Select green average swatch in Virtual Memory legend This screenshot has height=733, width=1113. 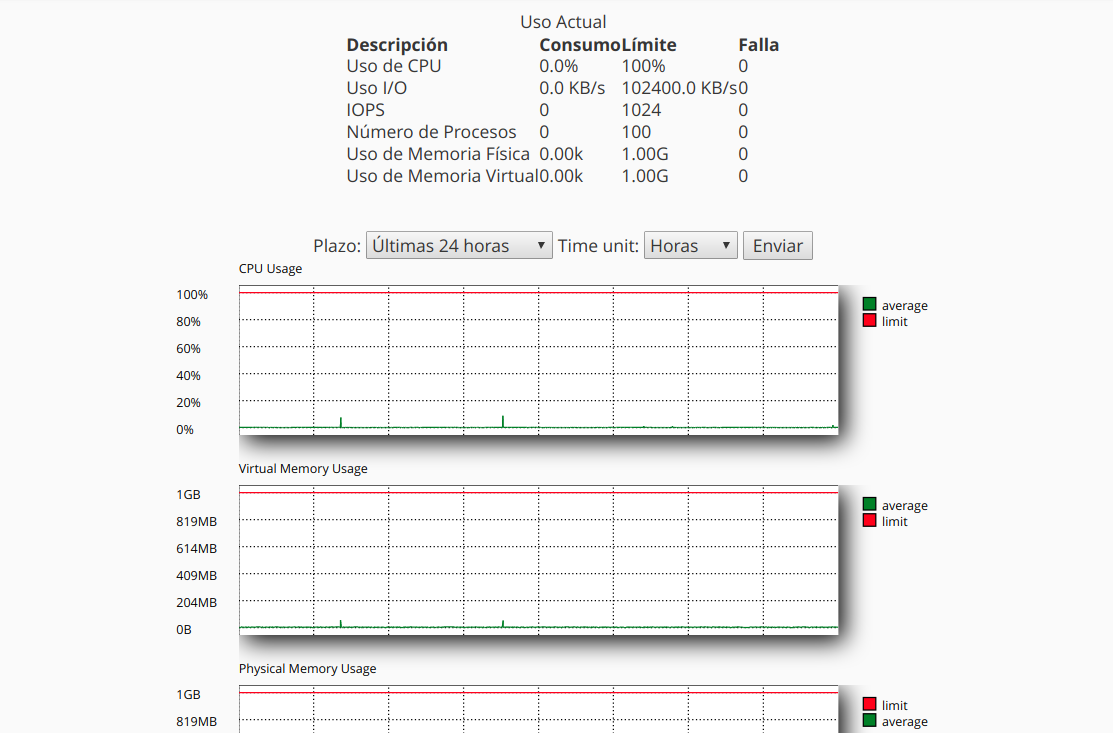click(869, 505)
